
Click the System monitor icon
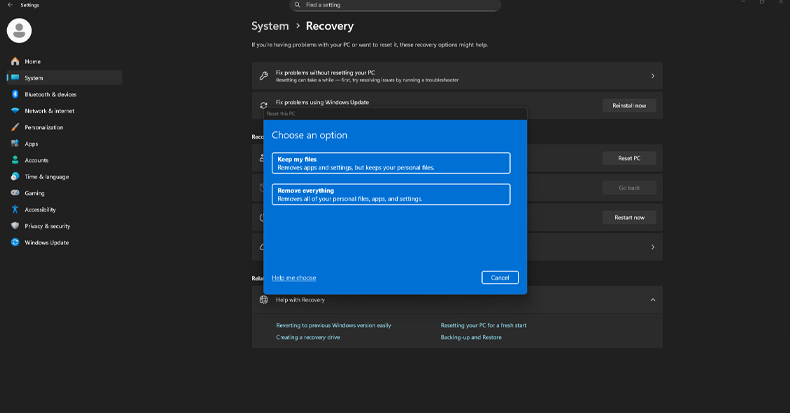tap(15, 78)
